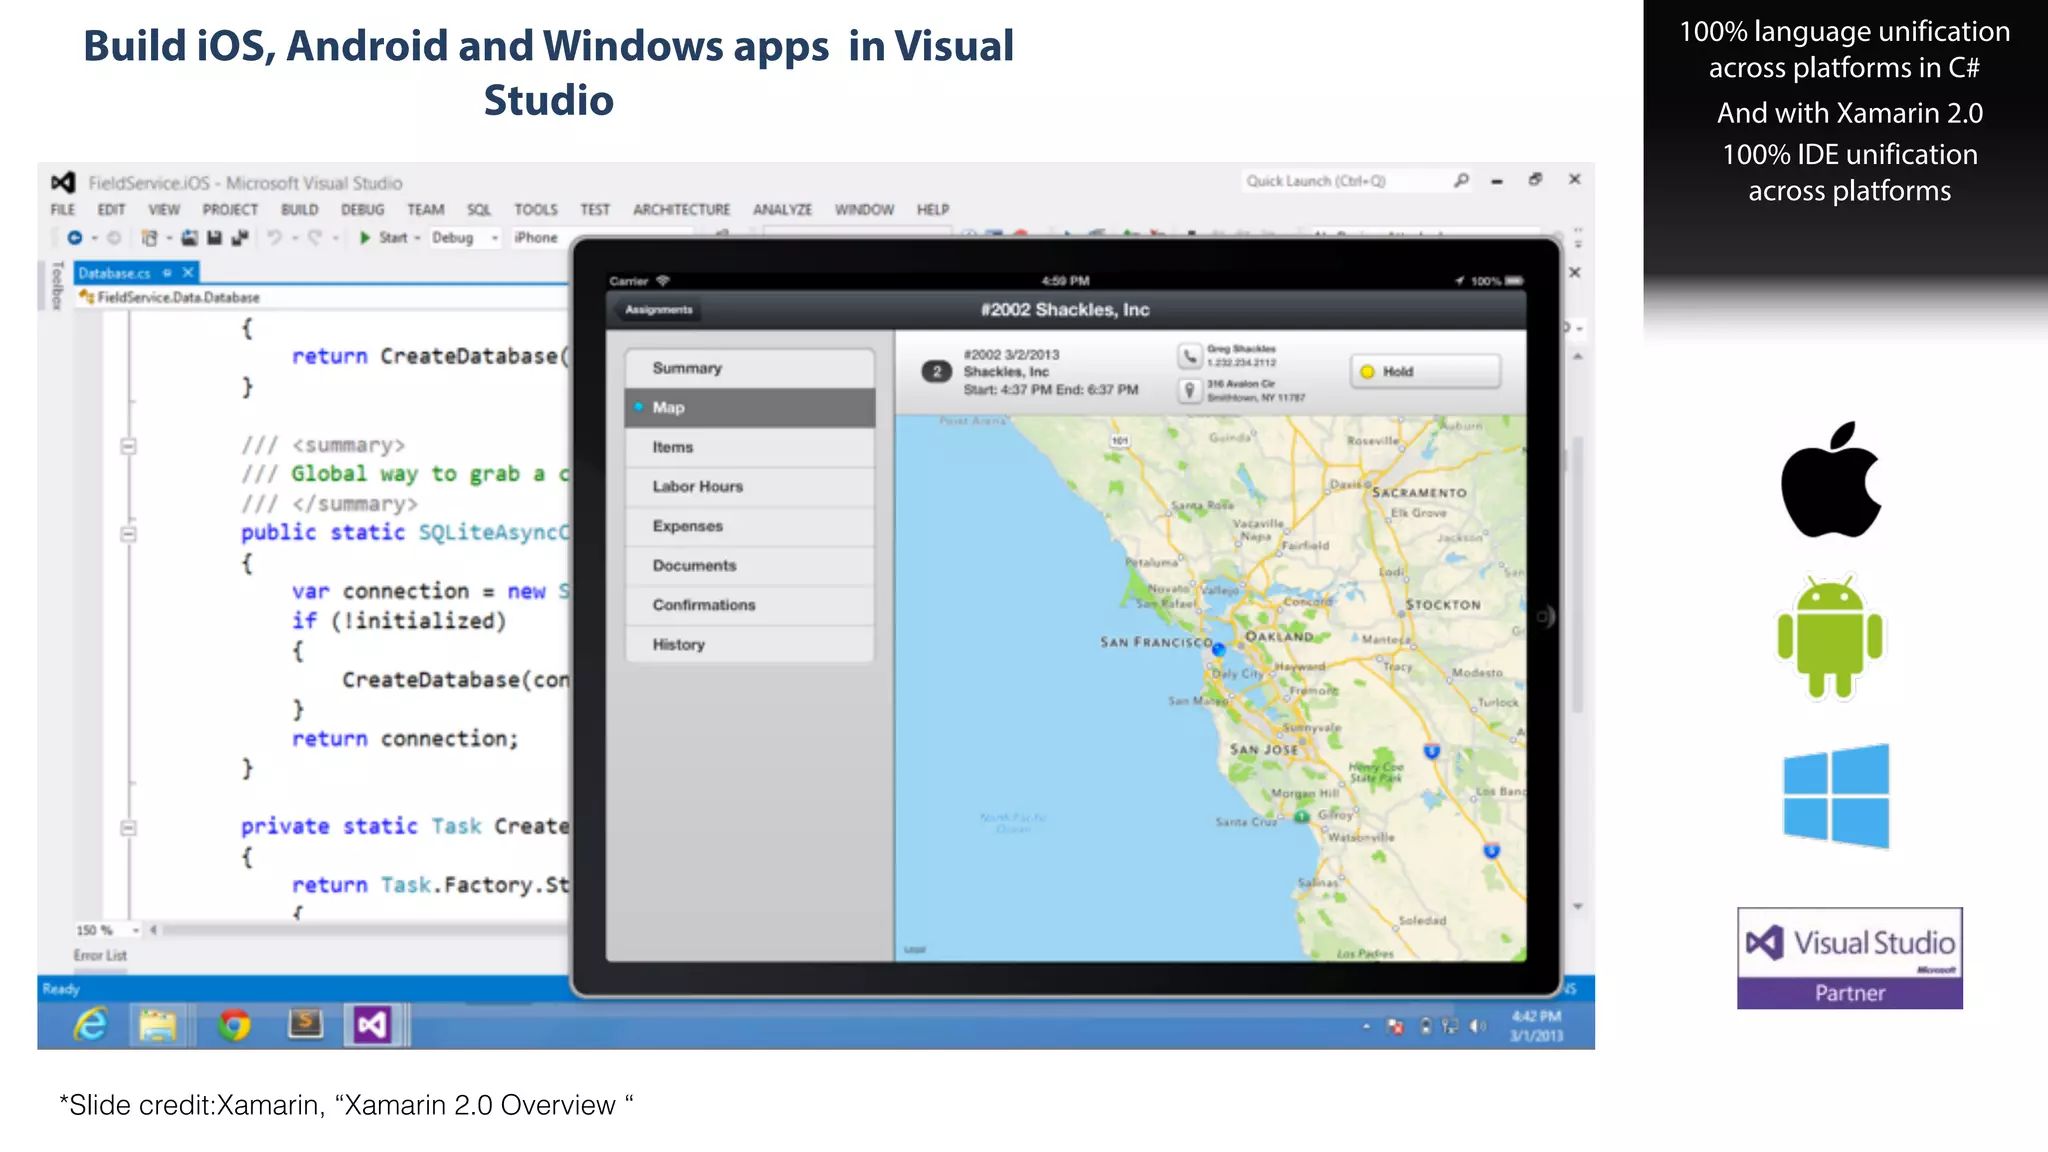Click the Navigate Backward toolbar icon
The image size is (2048, 1152).
(75, 237)
